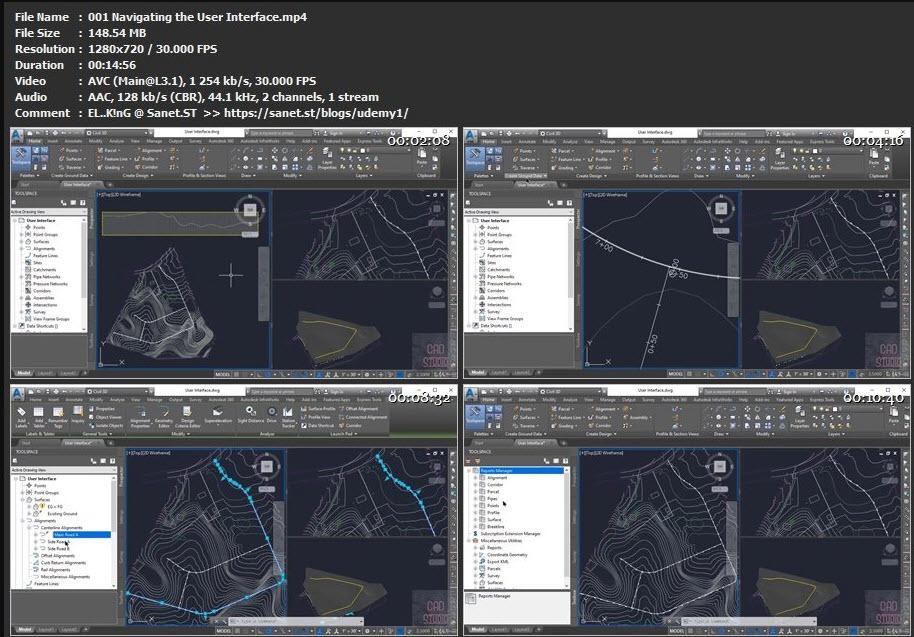Open Alignment Properties in the 00:08:32 frame
Viewport: 914px width, 637px height.
click(x=140, y=417)
